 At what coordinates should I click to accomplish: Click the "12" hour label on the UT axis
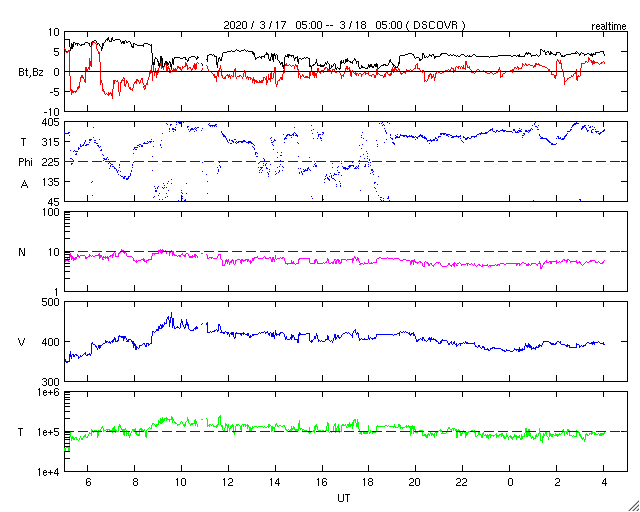(228, 482)
